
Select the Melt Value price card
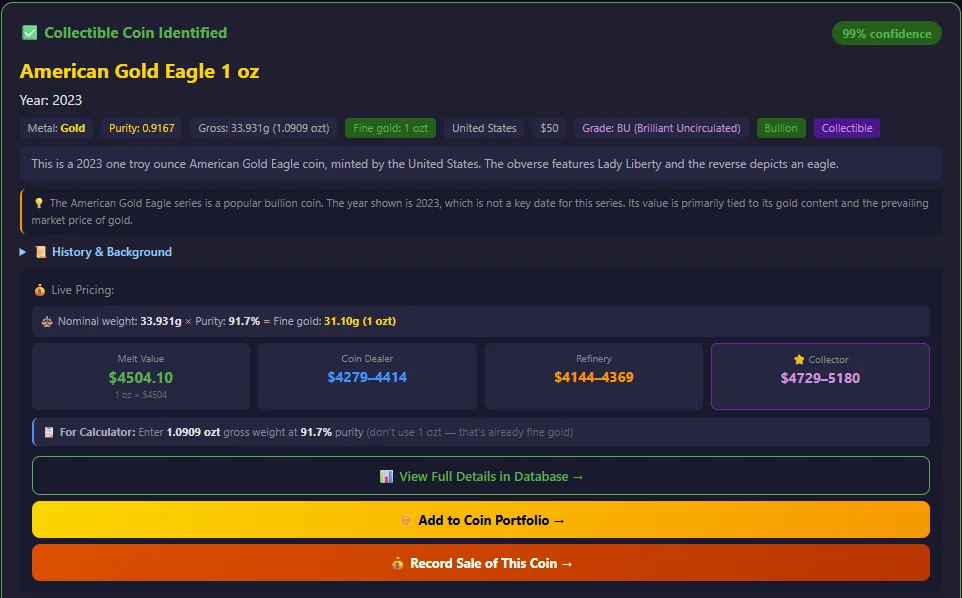(x=141, y=376)
